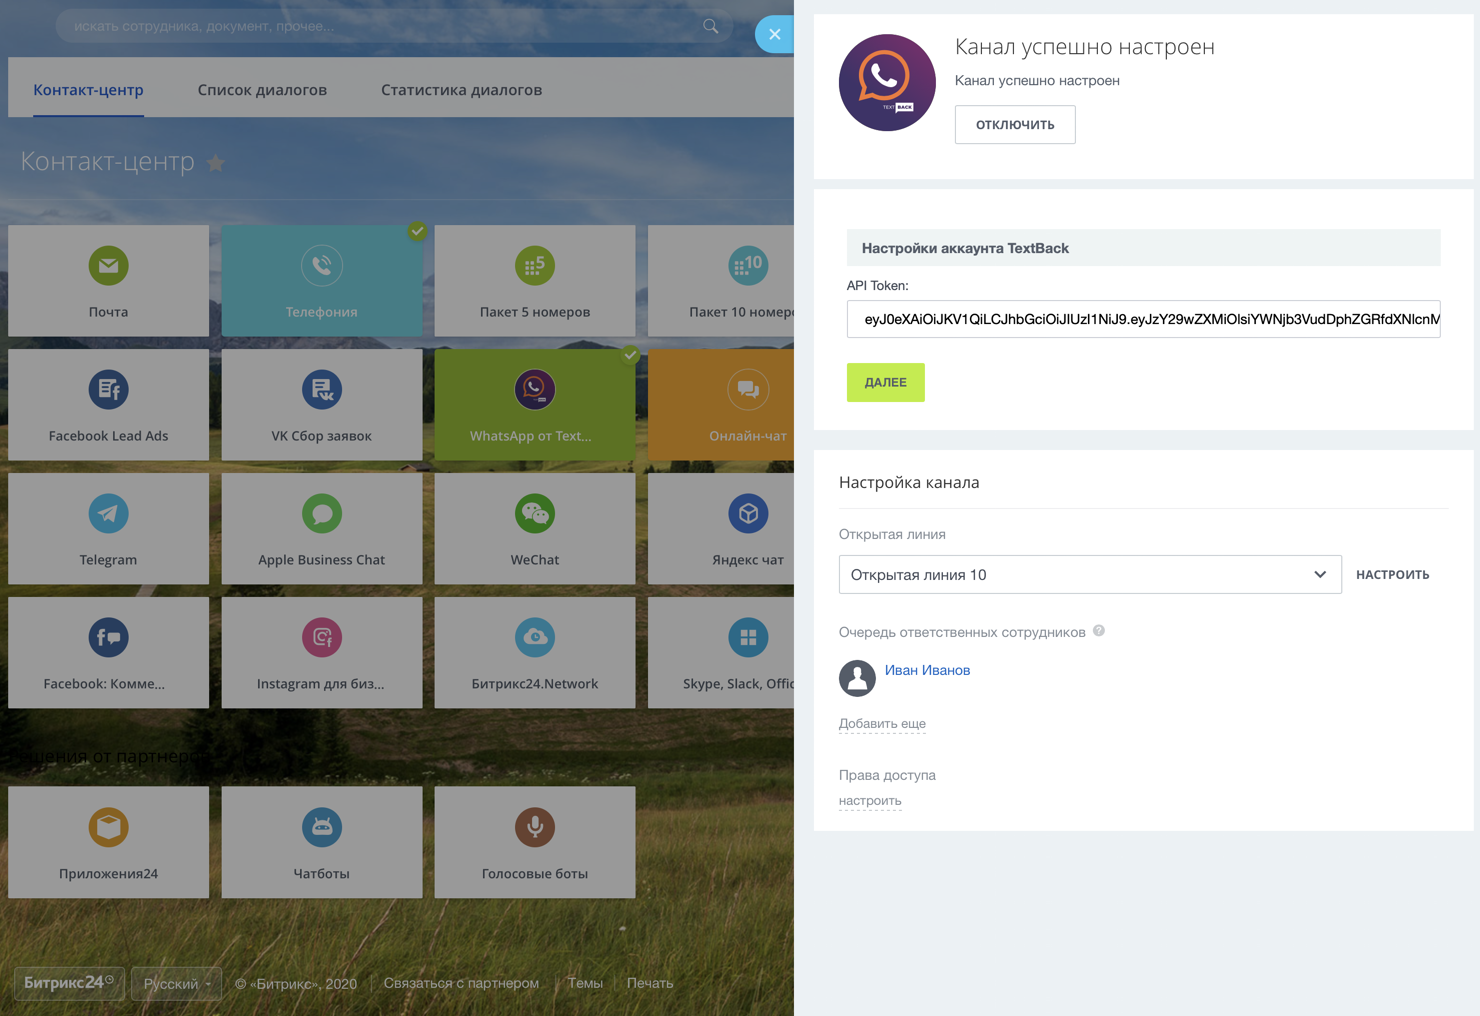Open VK Сбор заявок icon
Screen dimensions: 1480x1016
321,390
